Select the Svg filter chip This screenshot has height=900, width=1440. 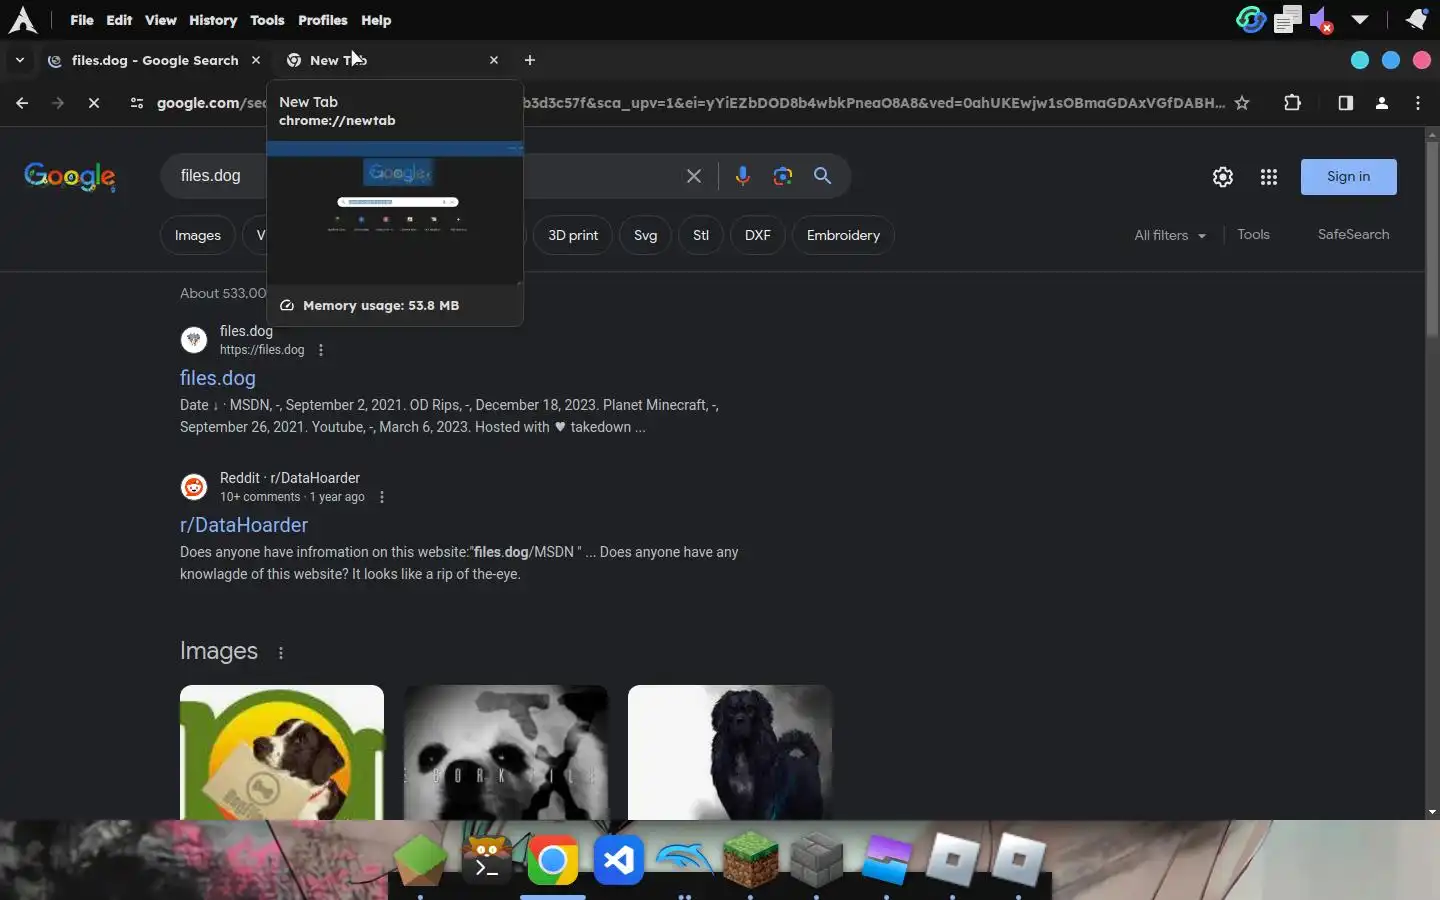646,236
